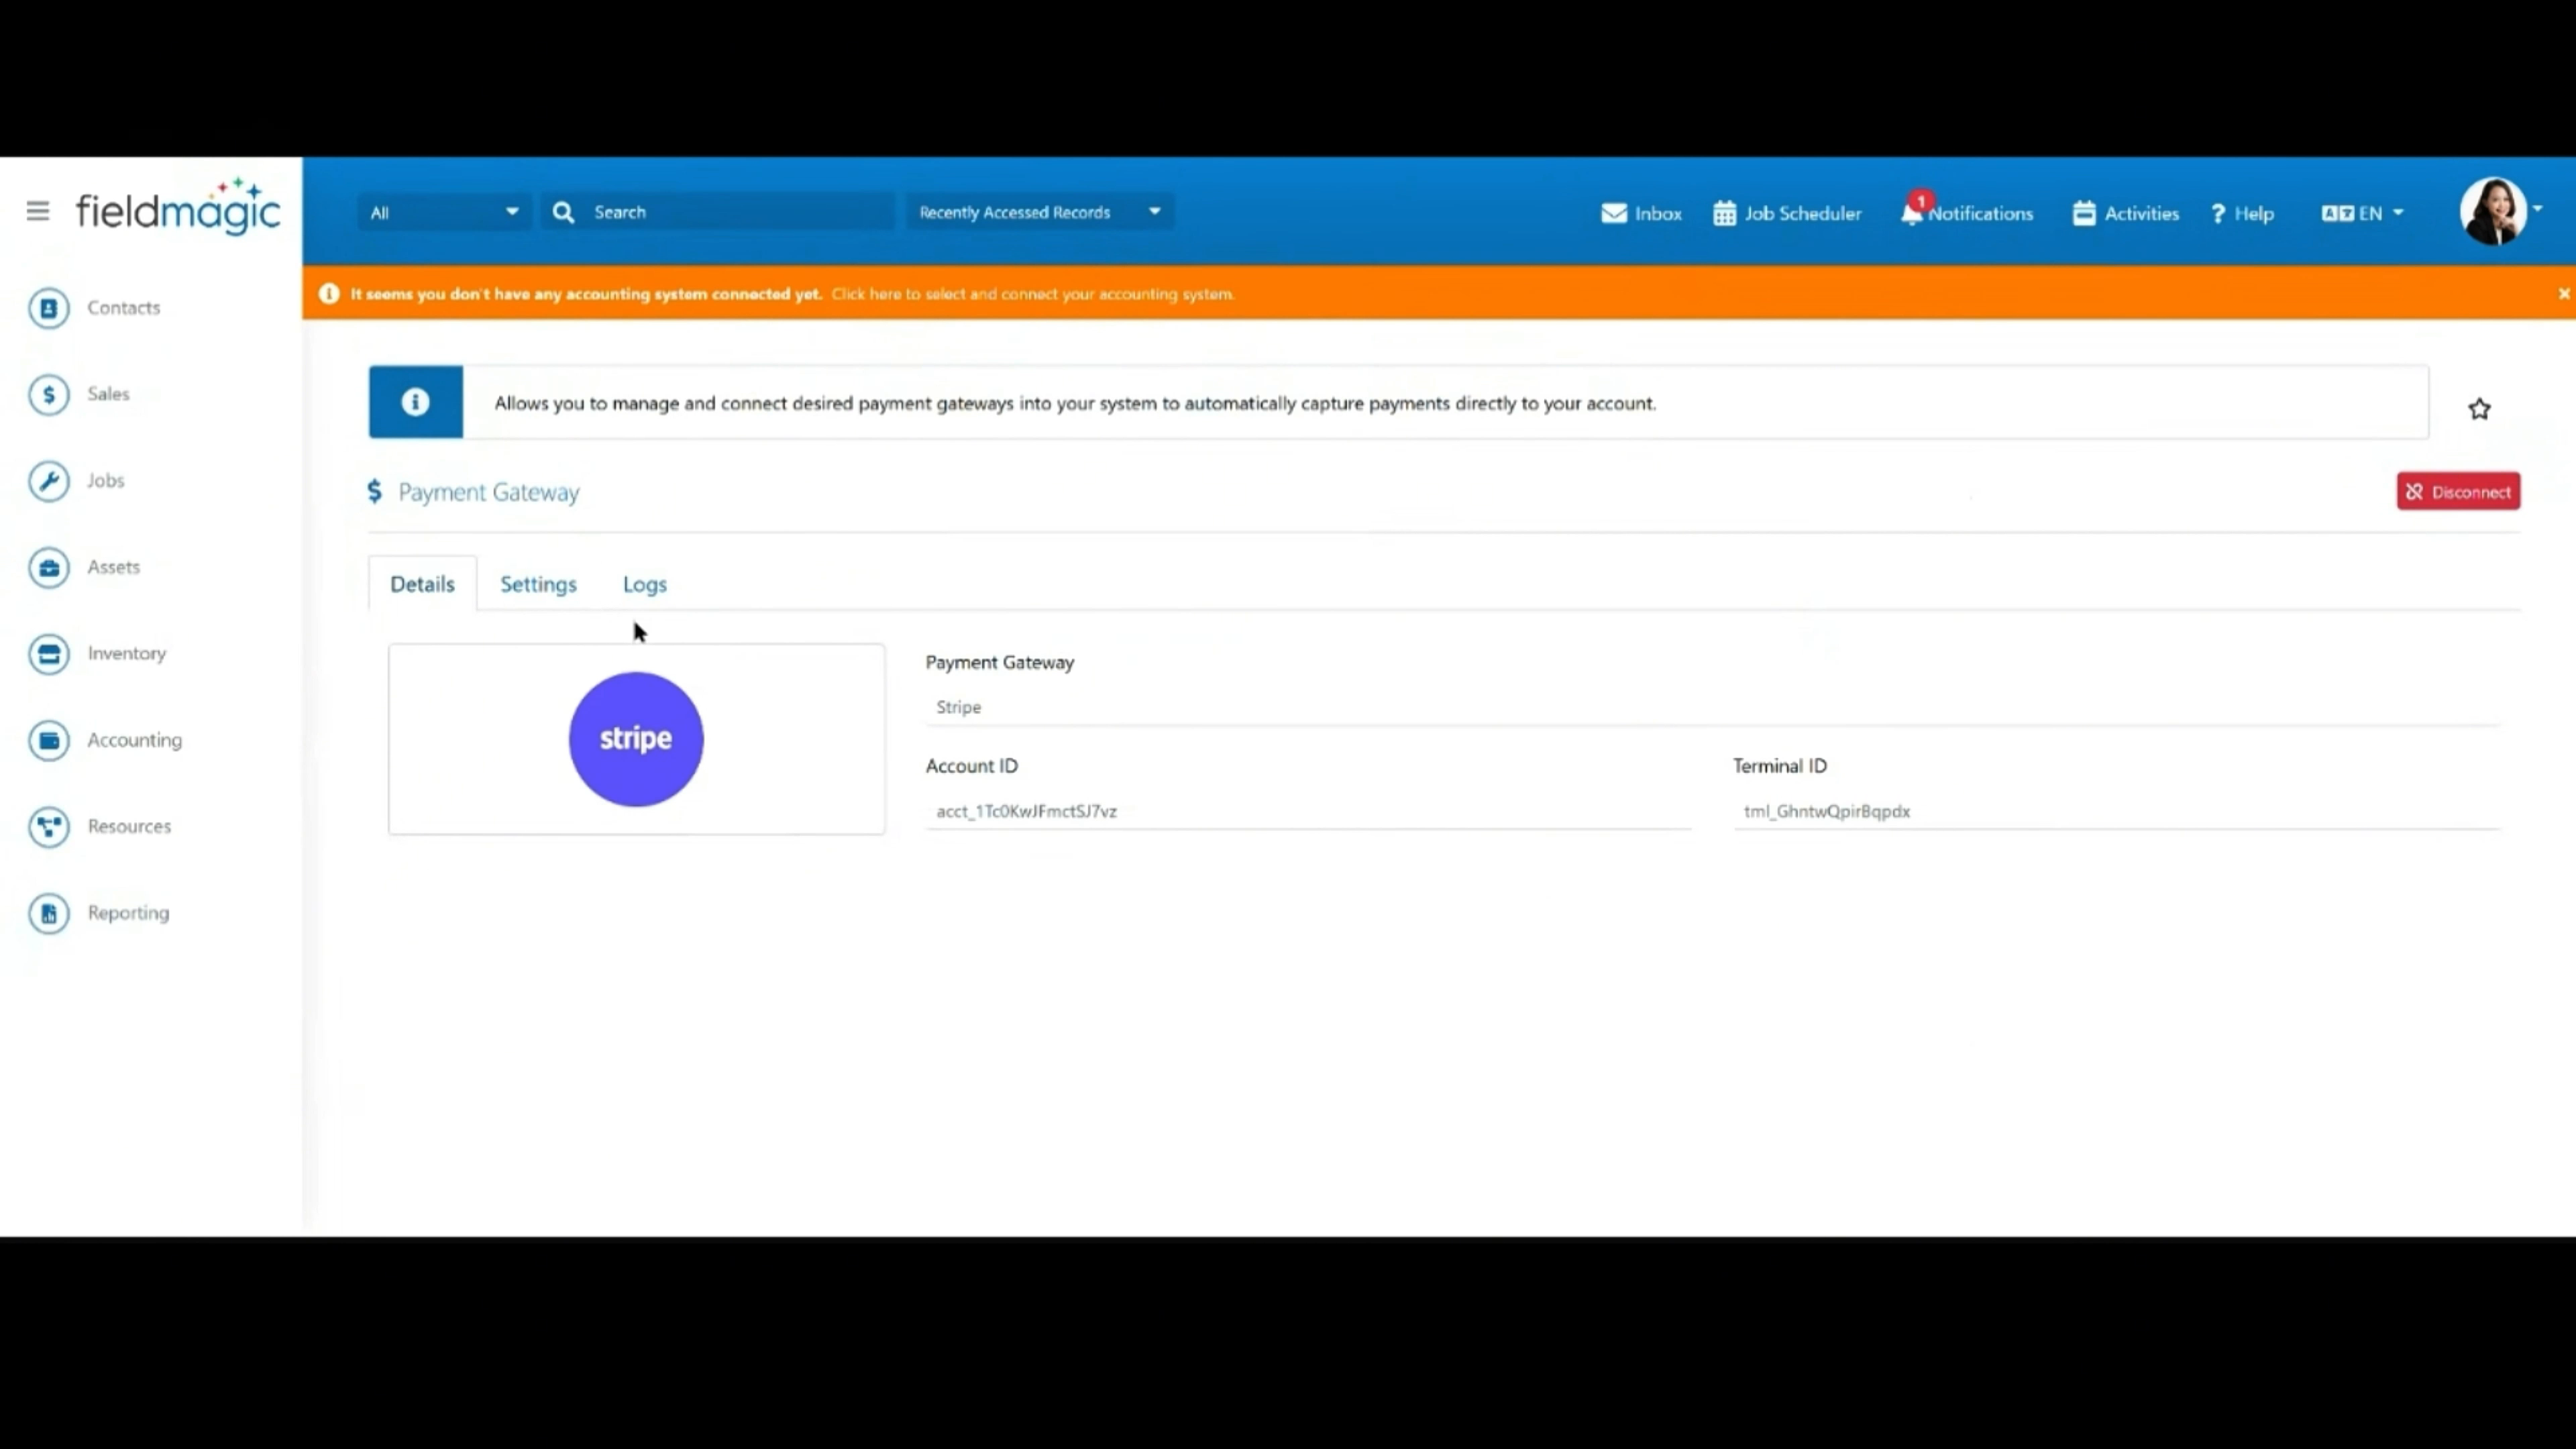Select the Contacts label in sidebar

pyautogui.click(x=124, y=308)
